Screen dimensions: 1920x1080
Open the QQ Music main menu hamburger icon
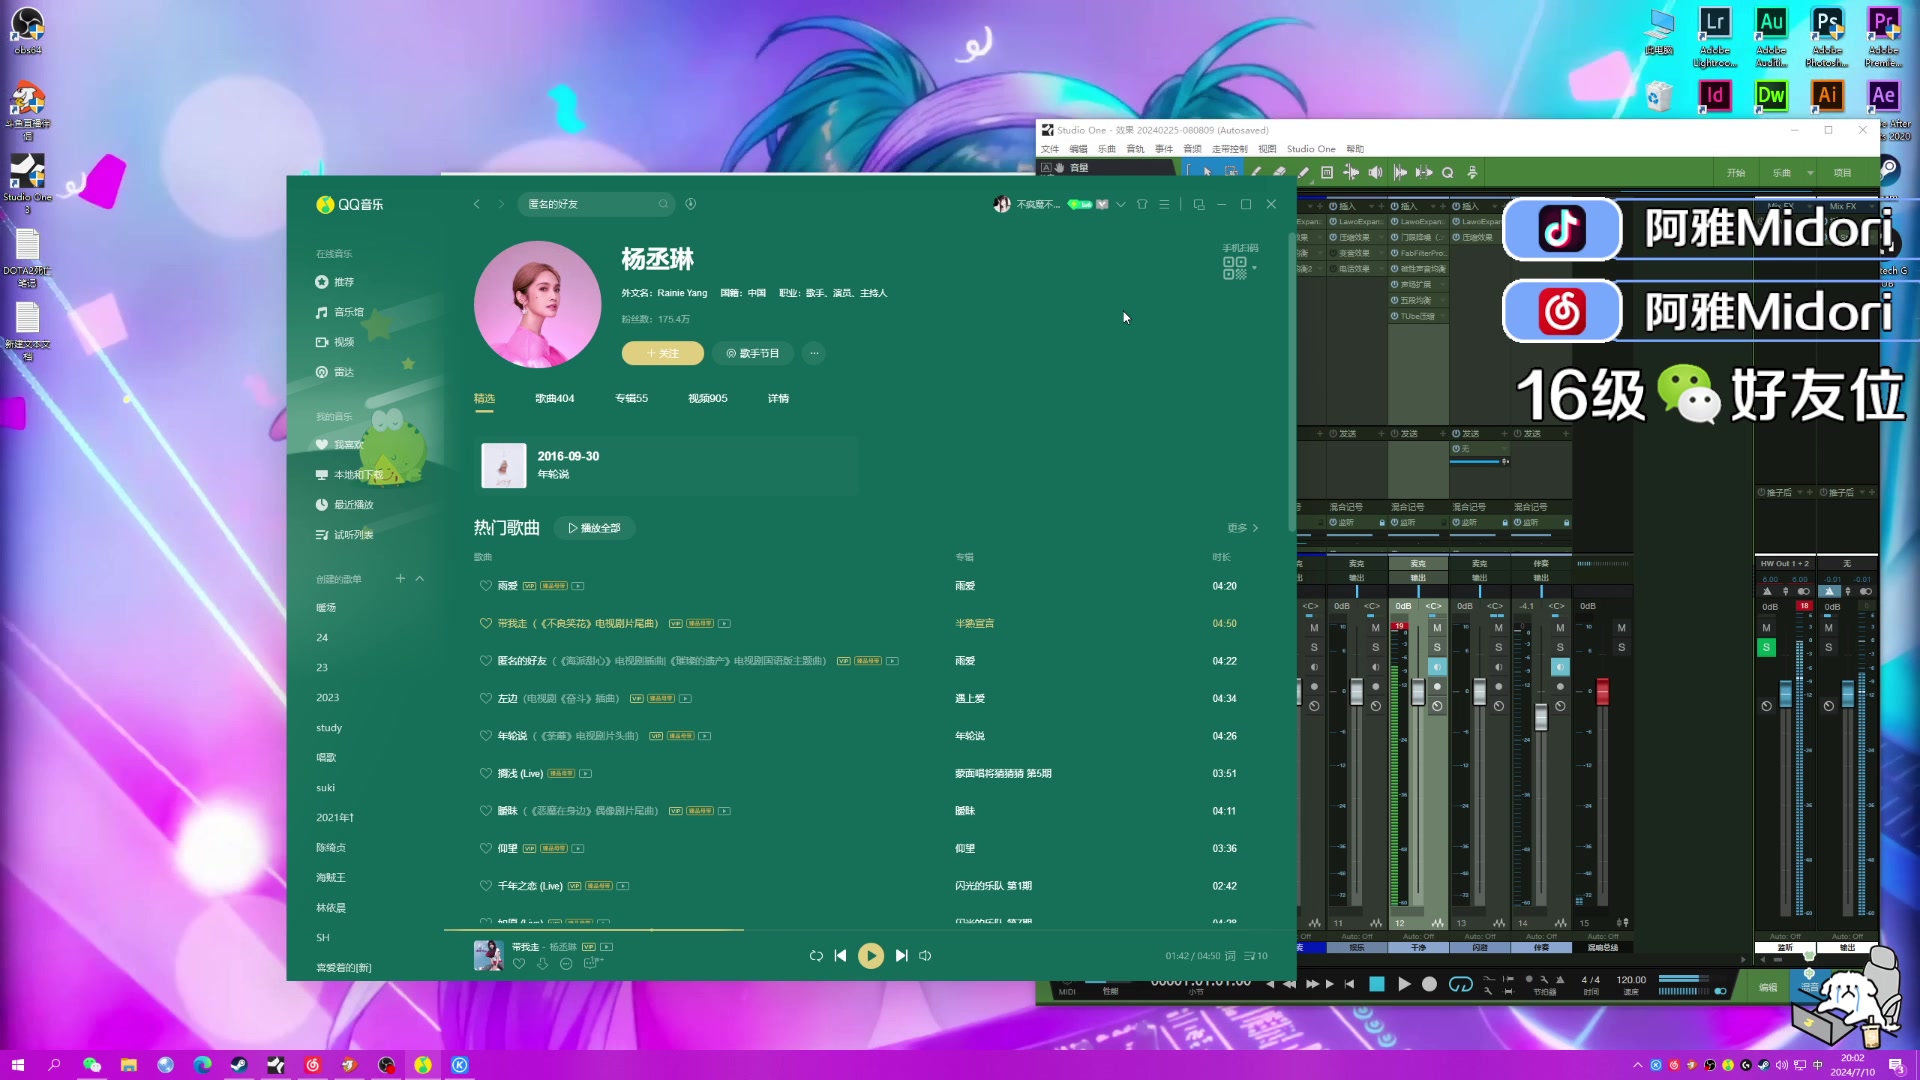coord(1164,204)
